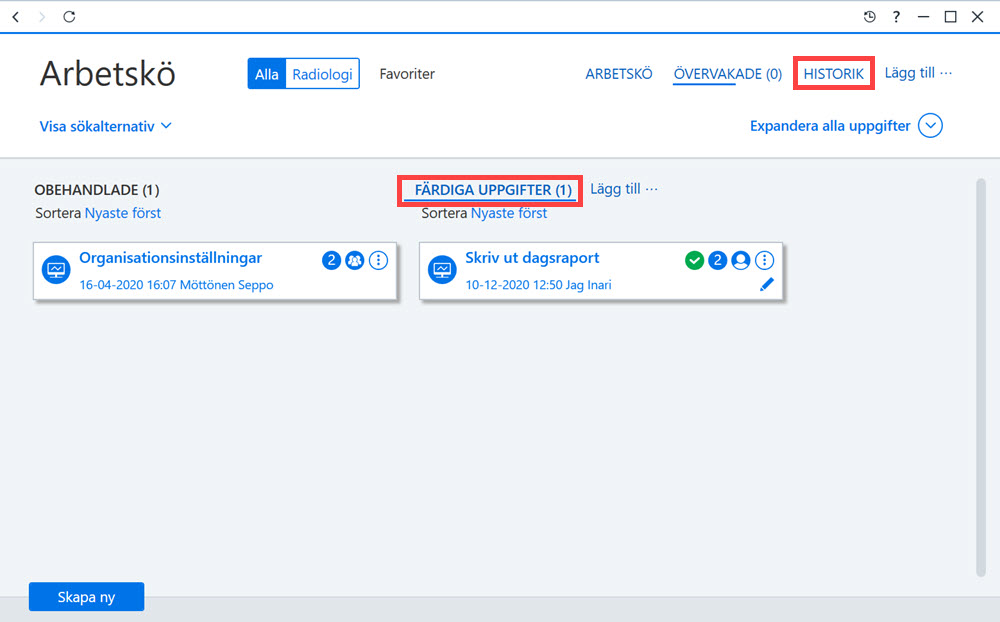Screen dimensions: 1000x622
Task: Expand all tasks with circled chevron
Action: click(930, 126)
